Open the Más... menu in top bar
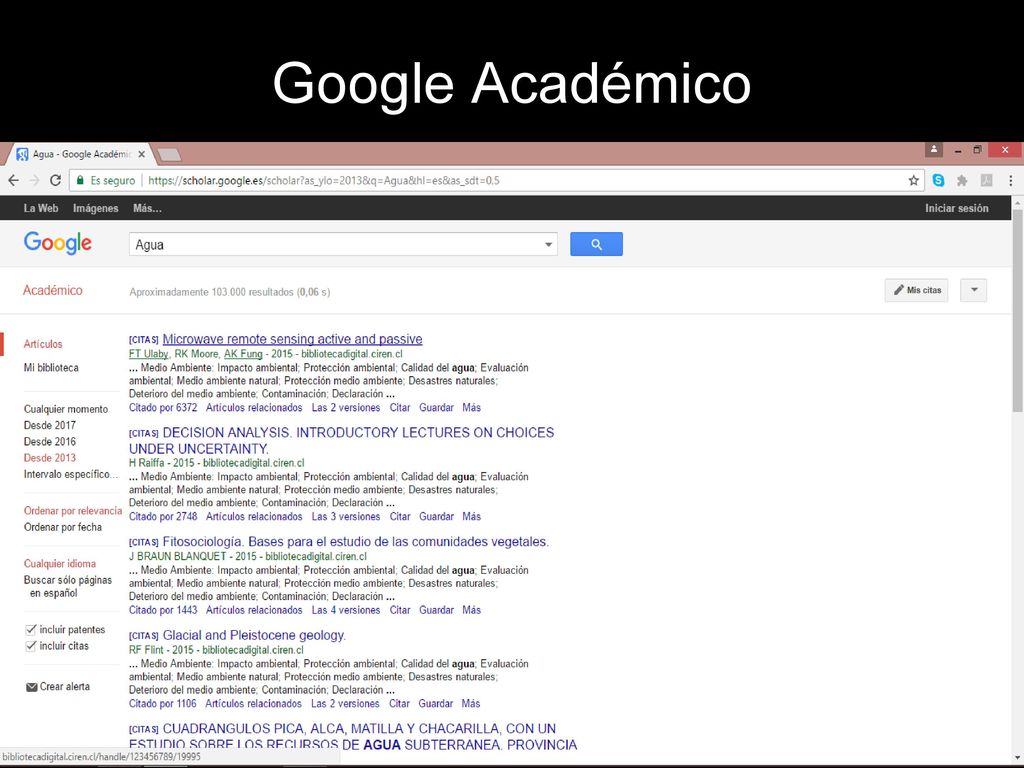 (148, 208)
